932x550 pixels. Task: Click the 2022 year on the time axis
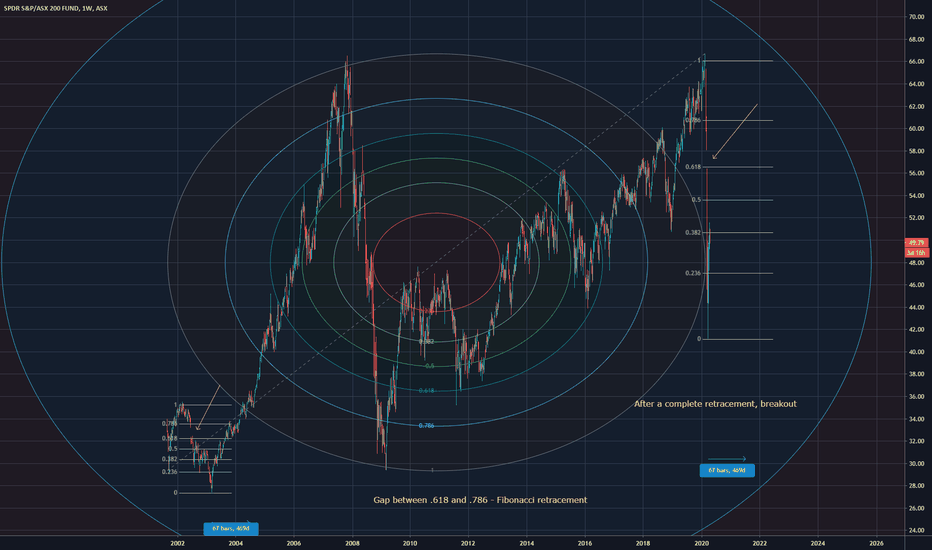[759, 543]
